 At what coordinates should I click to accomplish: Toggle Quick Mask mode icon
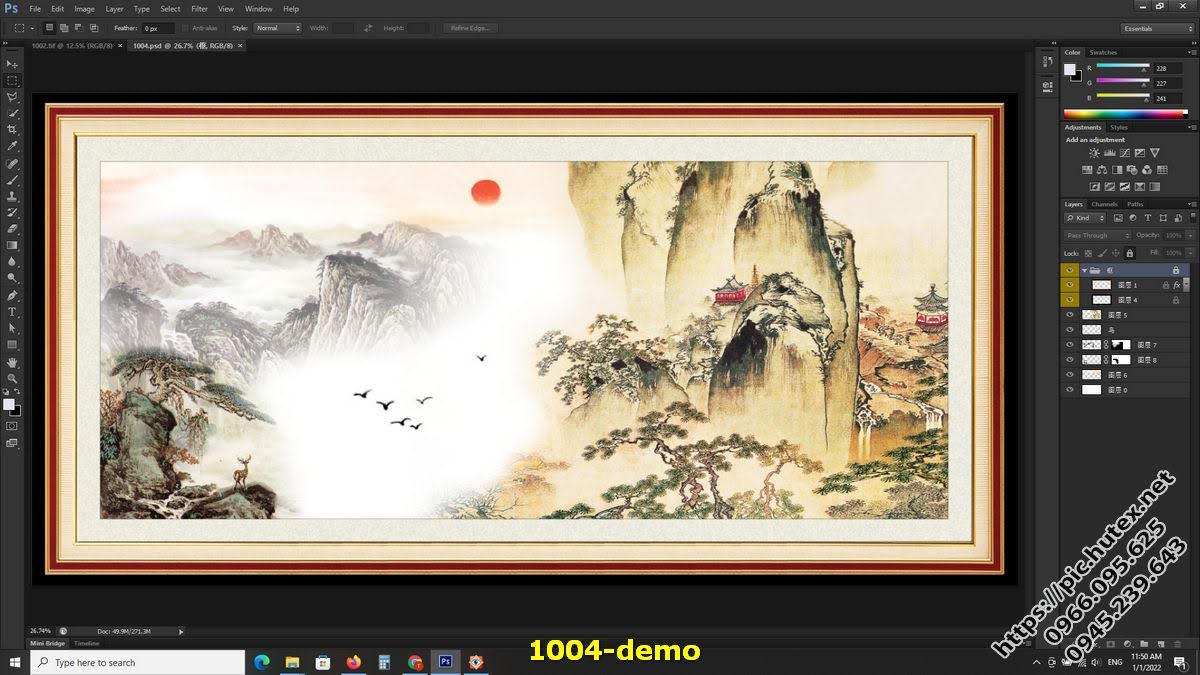(12, 426)
